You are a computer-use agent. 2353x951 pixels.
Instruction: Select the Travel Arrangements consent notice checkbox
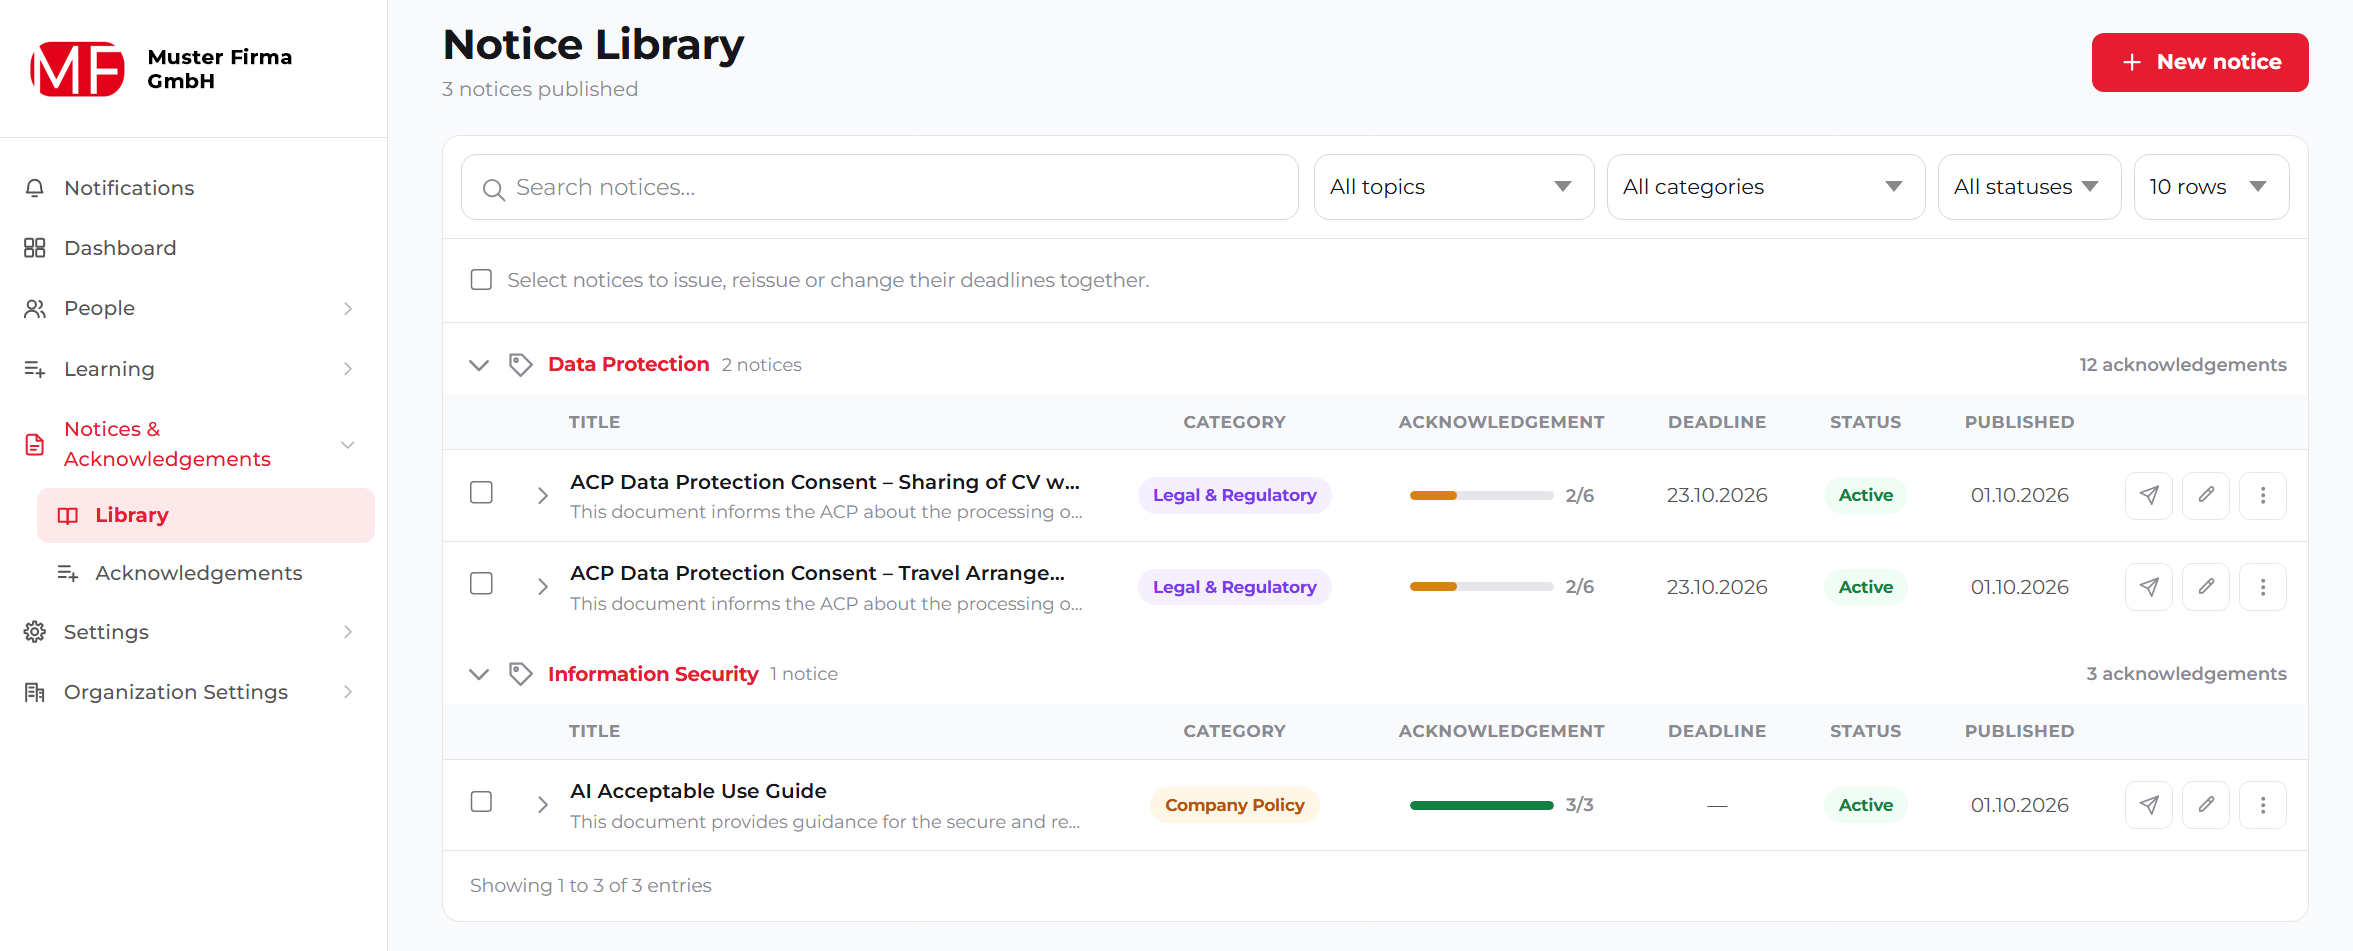[x=481, y=584]
